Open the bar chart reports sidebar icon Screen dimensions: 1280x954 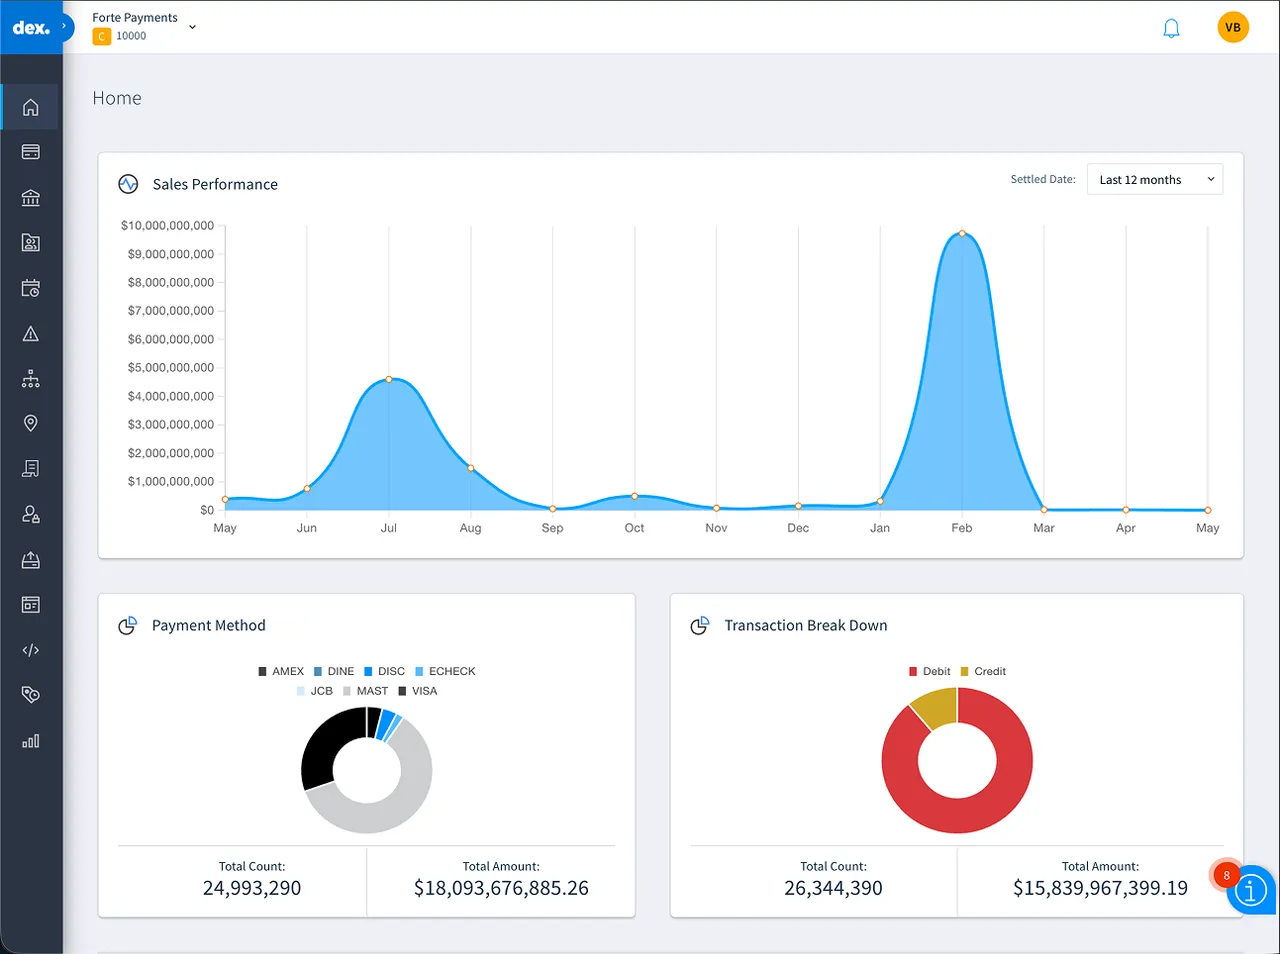pos(31,740)
